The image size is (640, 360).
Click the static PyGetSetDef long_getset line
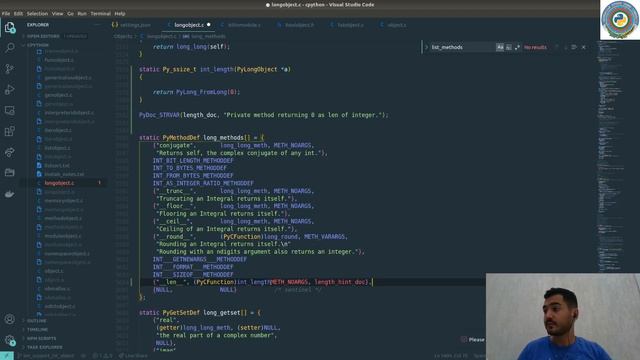[x=200, y=313]
